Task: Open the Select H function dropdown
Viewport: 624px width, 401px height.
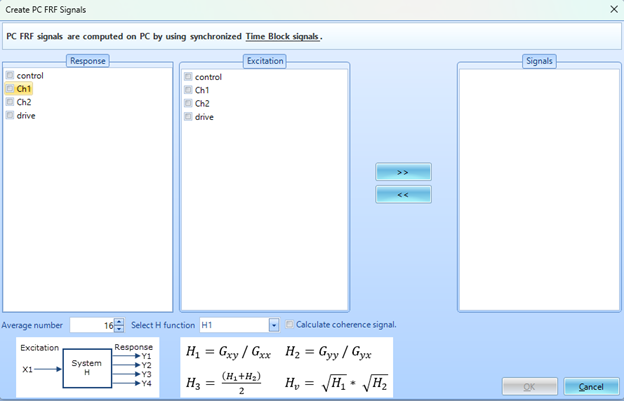Action: point(273,325)
